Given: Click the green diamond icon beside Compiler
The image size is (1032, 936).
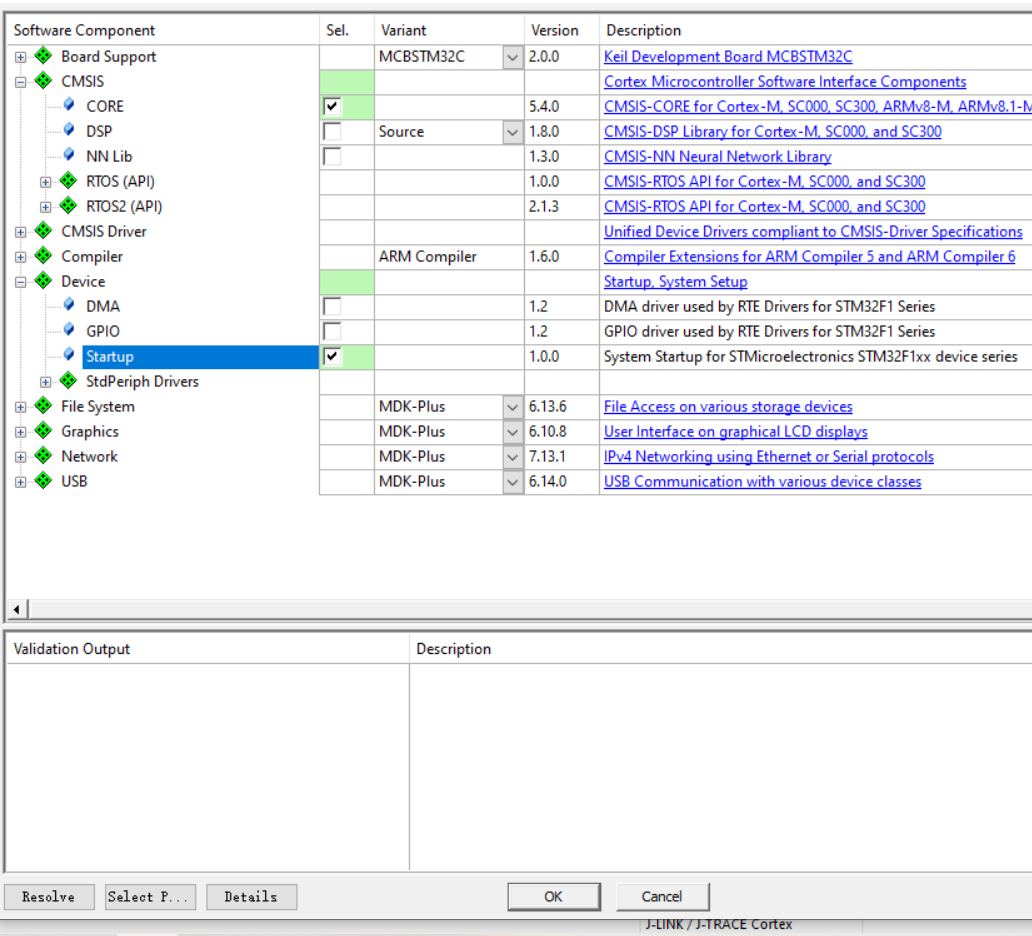Looking at the screenshot, I should pyautogui.click(x=43, y=255).
